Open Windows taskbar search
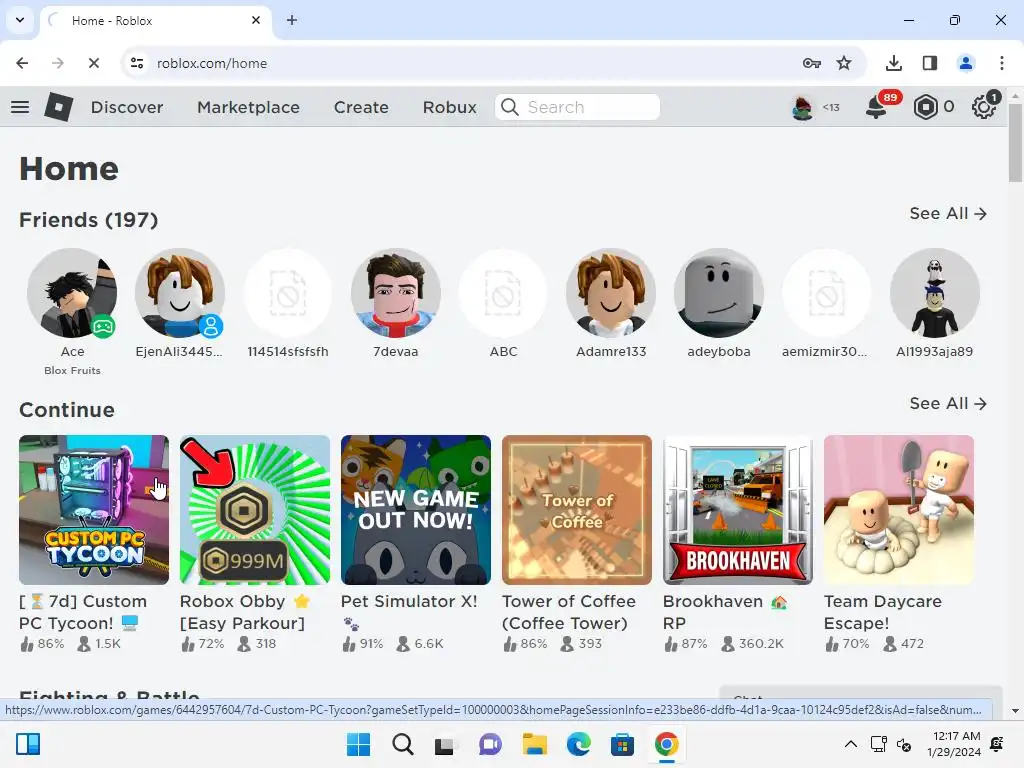This screenshot has height=768, width=1024. pos(402,744)
